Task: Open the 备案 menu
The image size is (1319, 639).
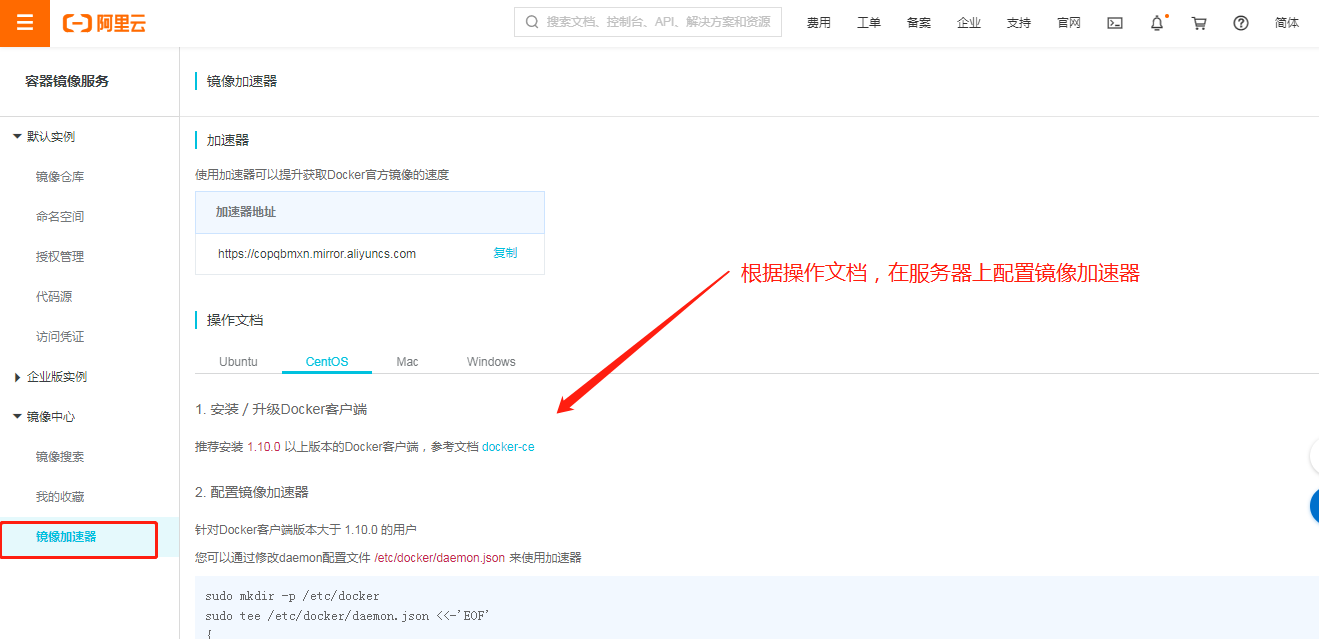Action: point(919,23)
